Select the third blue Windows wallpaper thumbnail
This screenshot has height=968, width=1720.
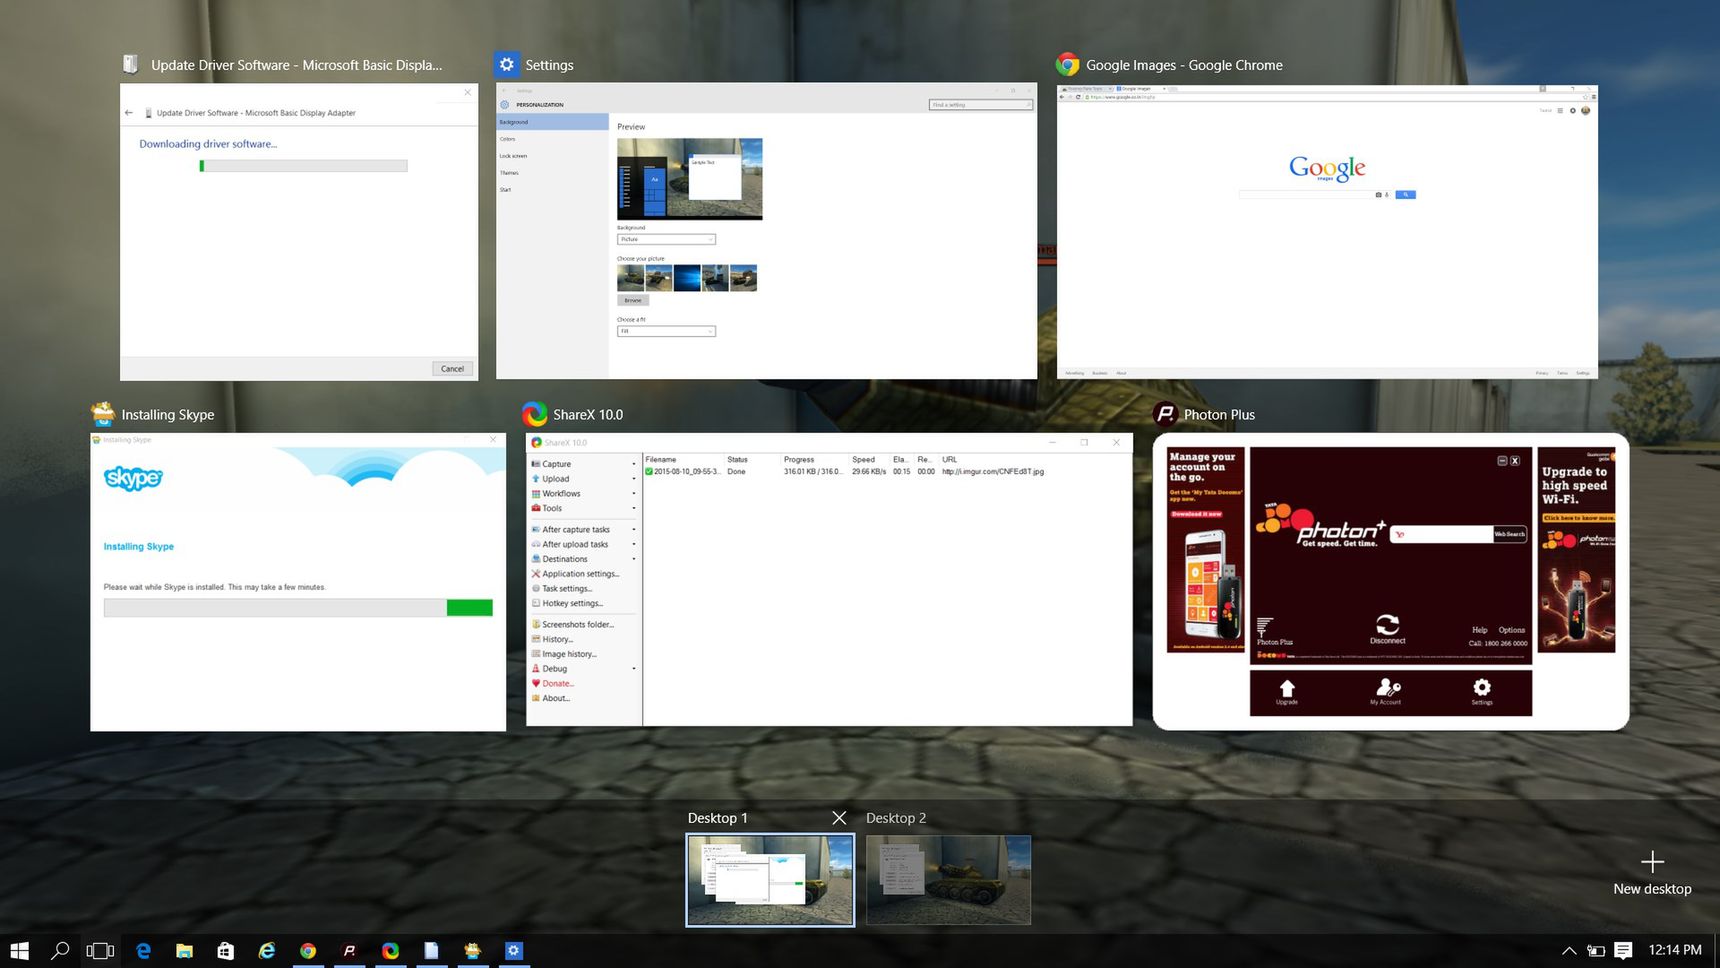click(x=687, y=277)
